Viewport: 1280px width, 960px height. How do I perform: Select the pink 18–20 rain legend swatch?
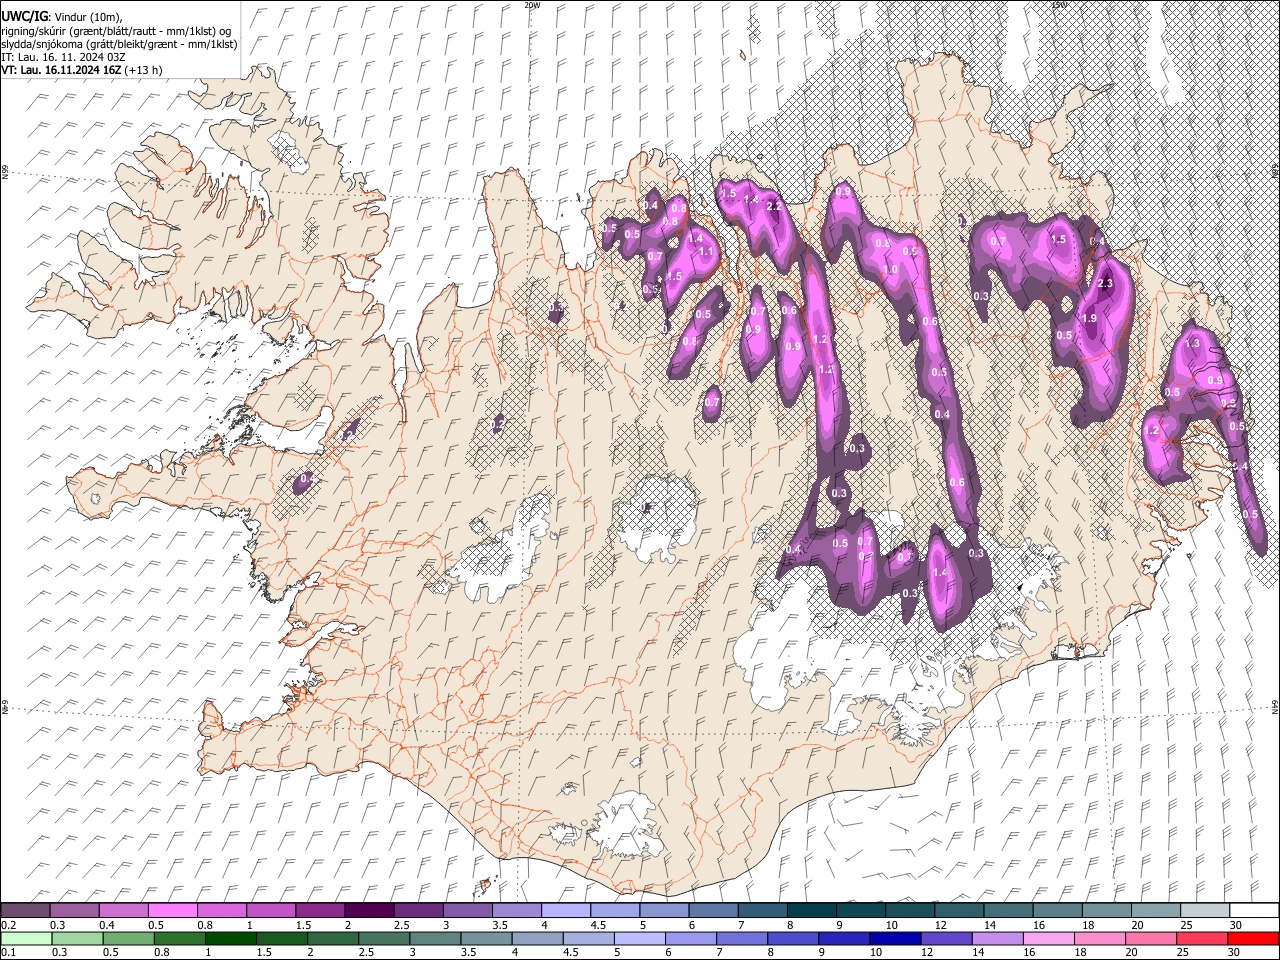[x=1101, y=938]
